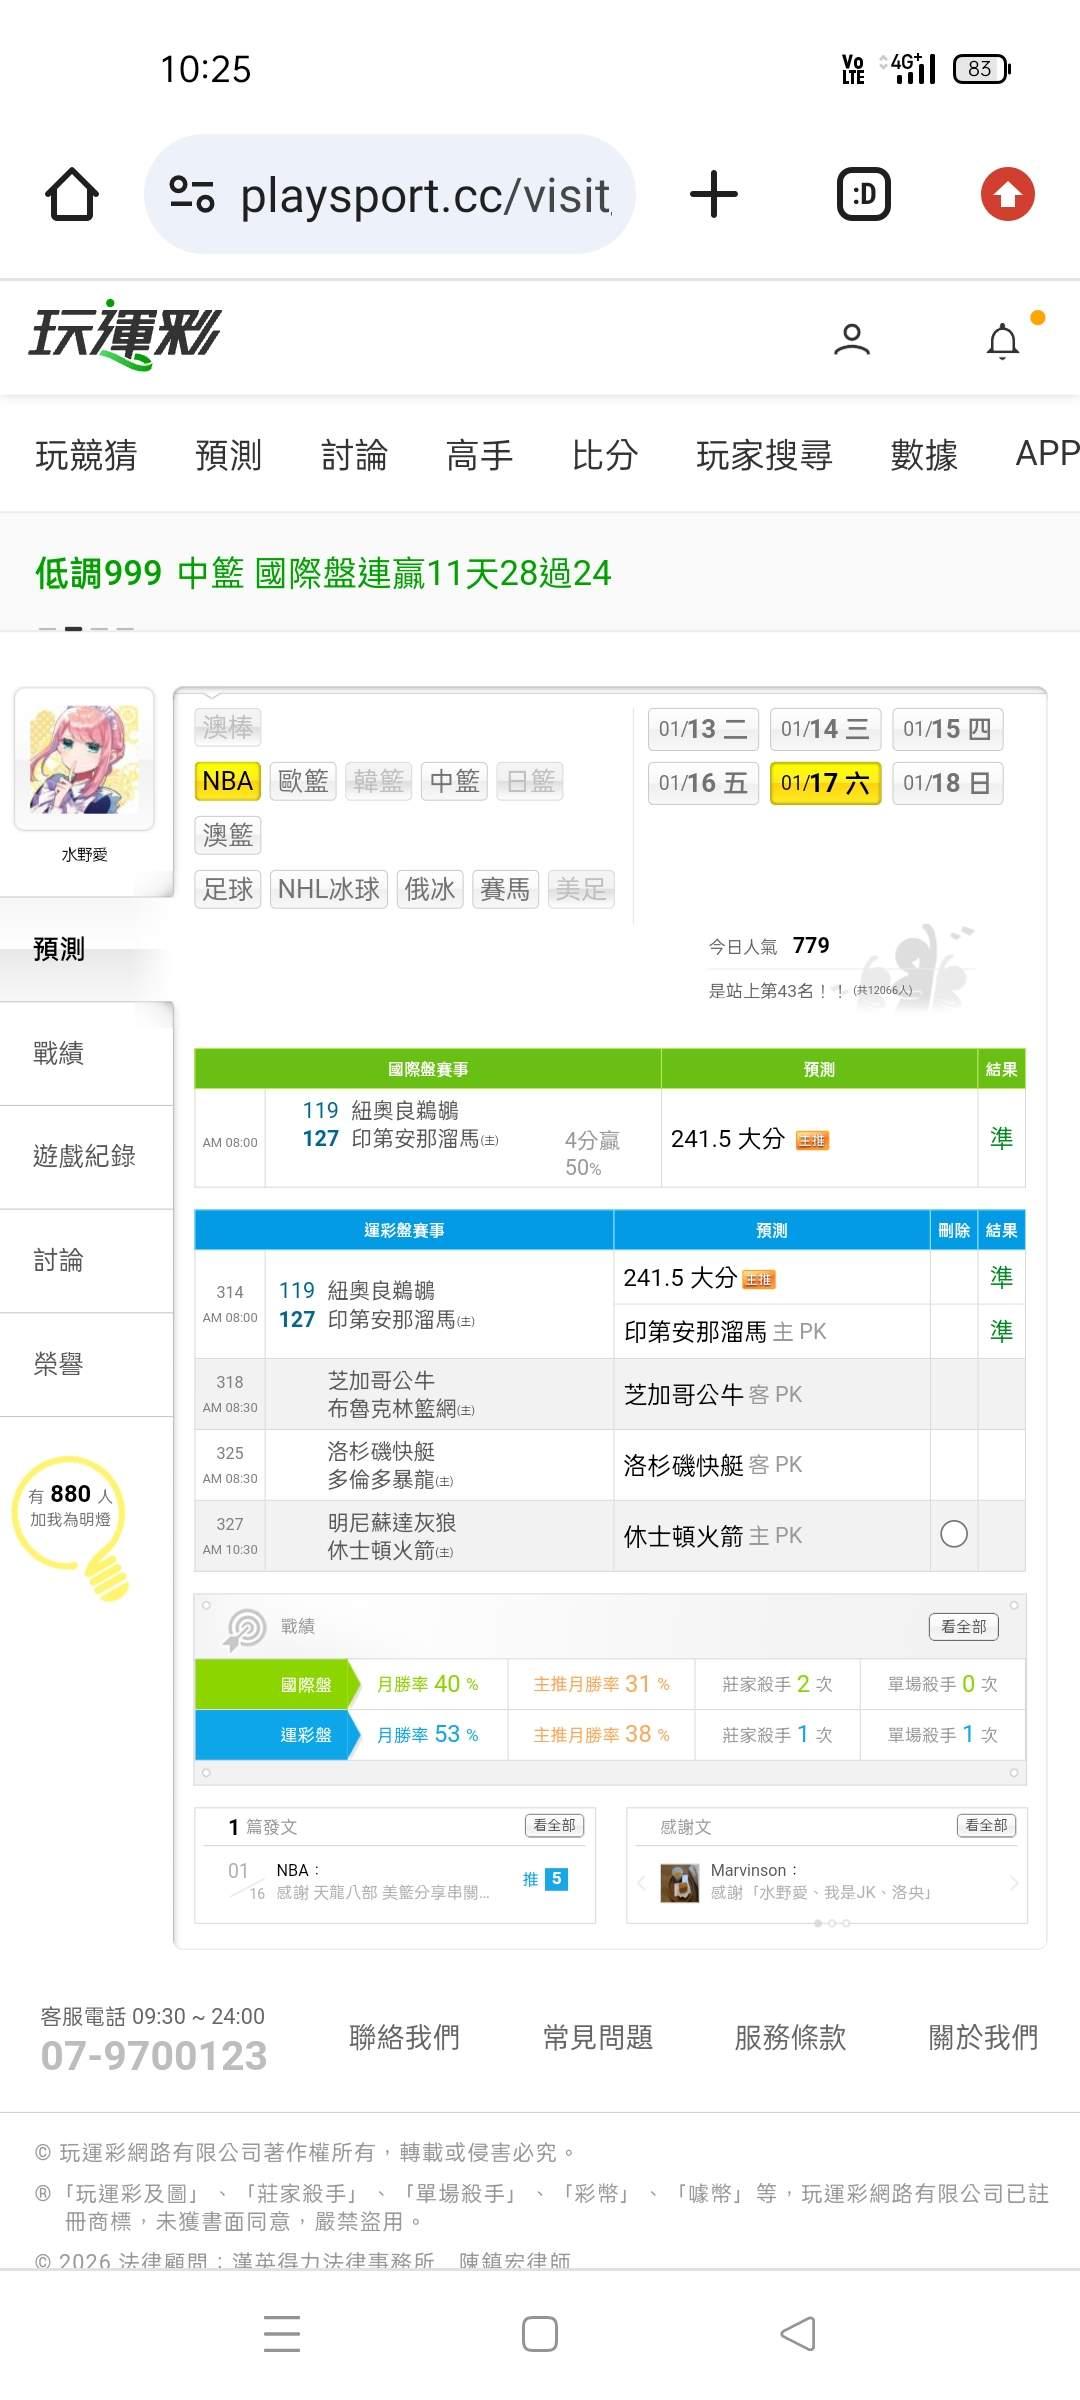Open the 數據 menu
This screenshot has height=2400, width=1080.
924,455
